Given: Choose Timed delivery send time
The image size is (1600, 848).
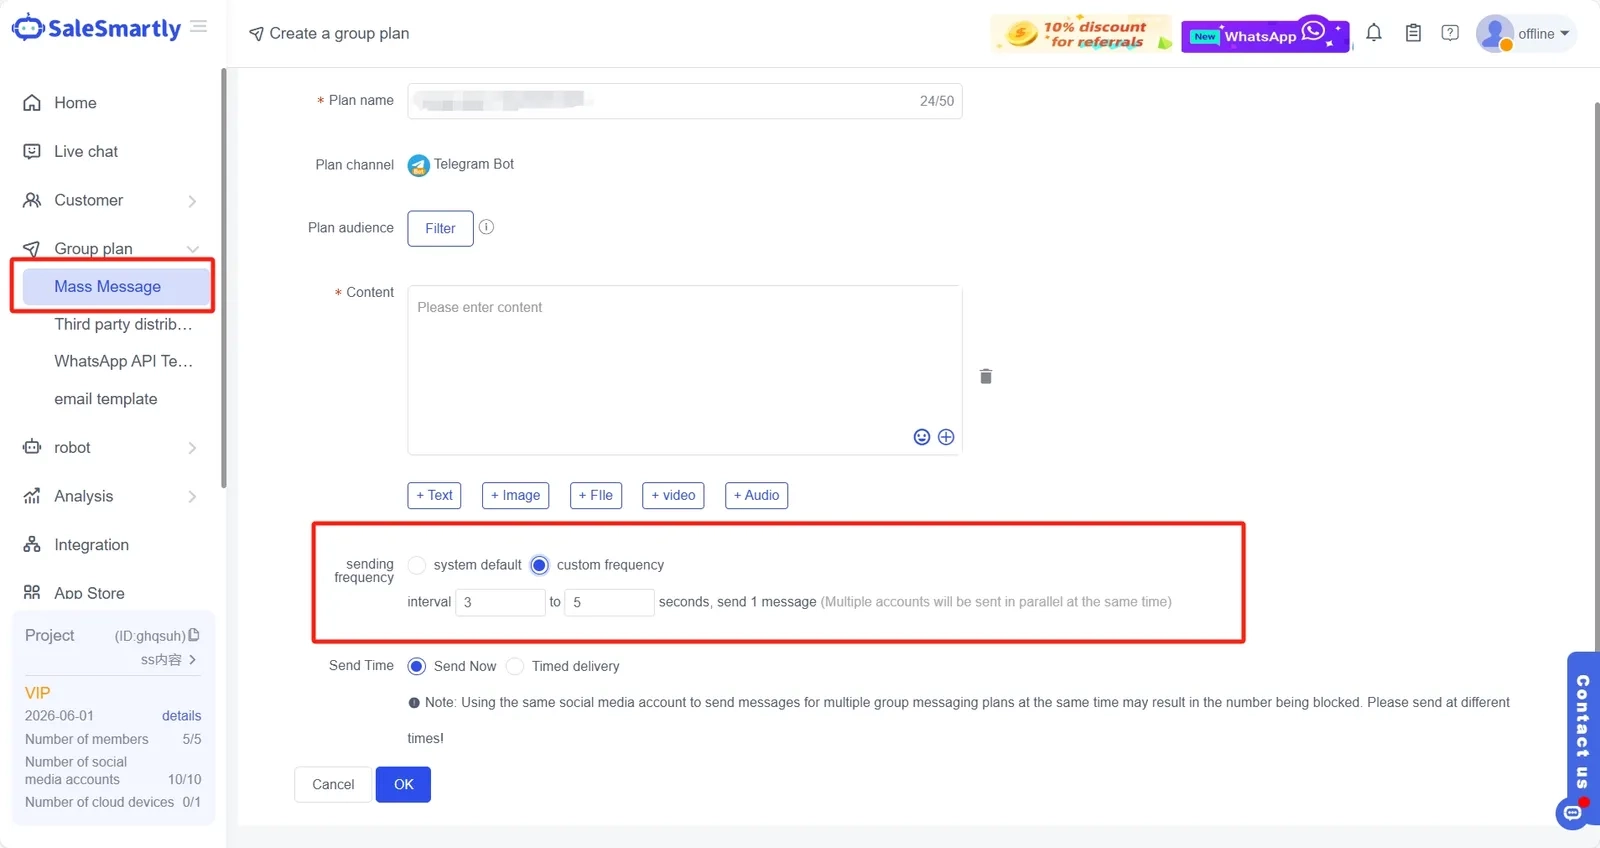Looking at the screenshot, I should [x=515, y=666].
